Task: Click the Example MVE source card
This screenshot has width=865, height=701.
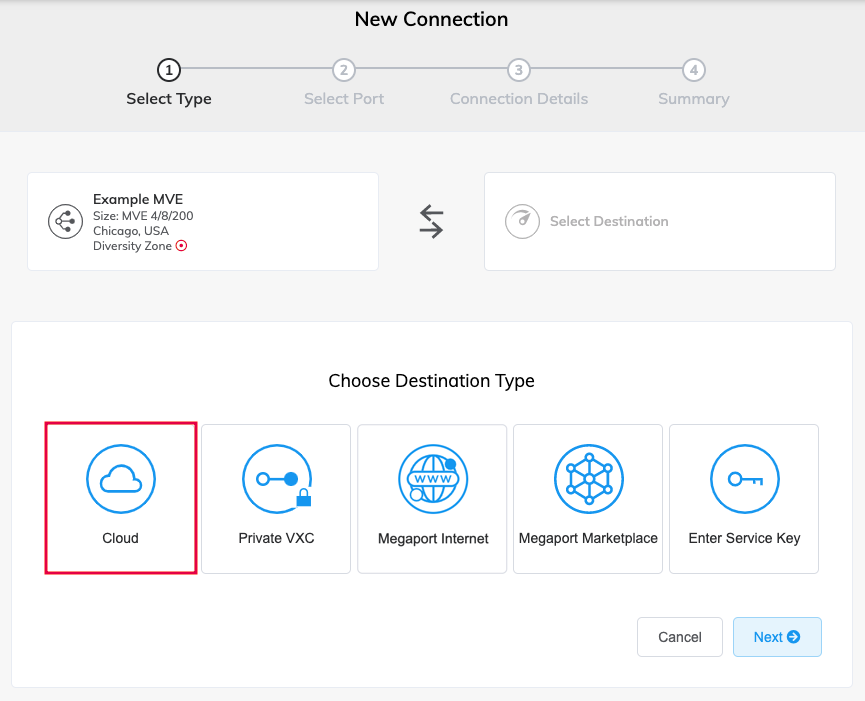Action: pos(203,222)
